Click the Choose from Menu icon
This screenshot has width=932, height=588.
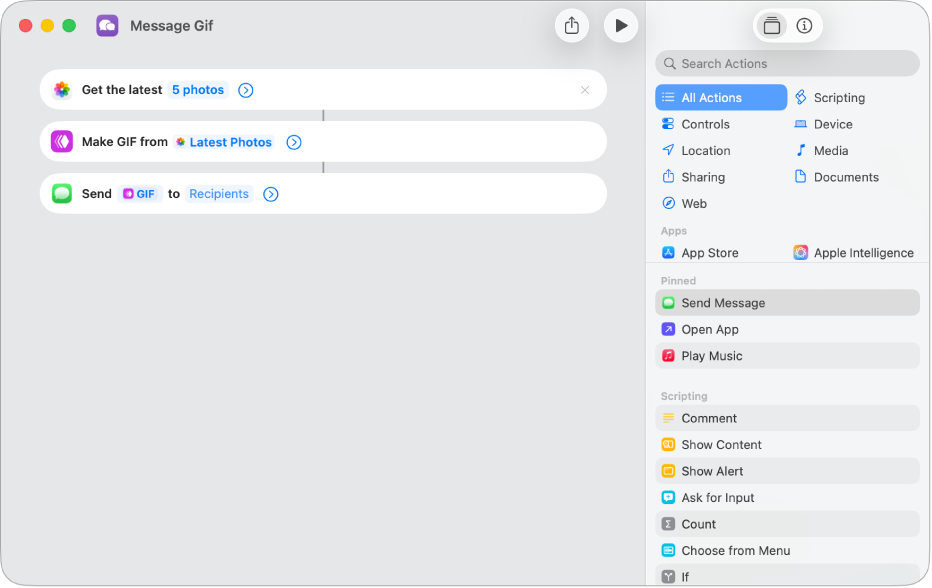point(668,551)
